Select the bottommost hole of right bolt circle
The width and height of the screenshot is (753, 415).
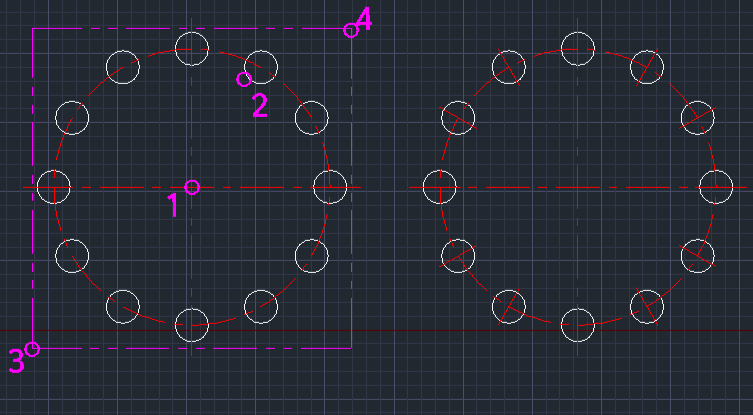[x=577, y=324]
